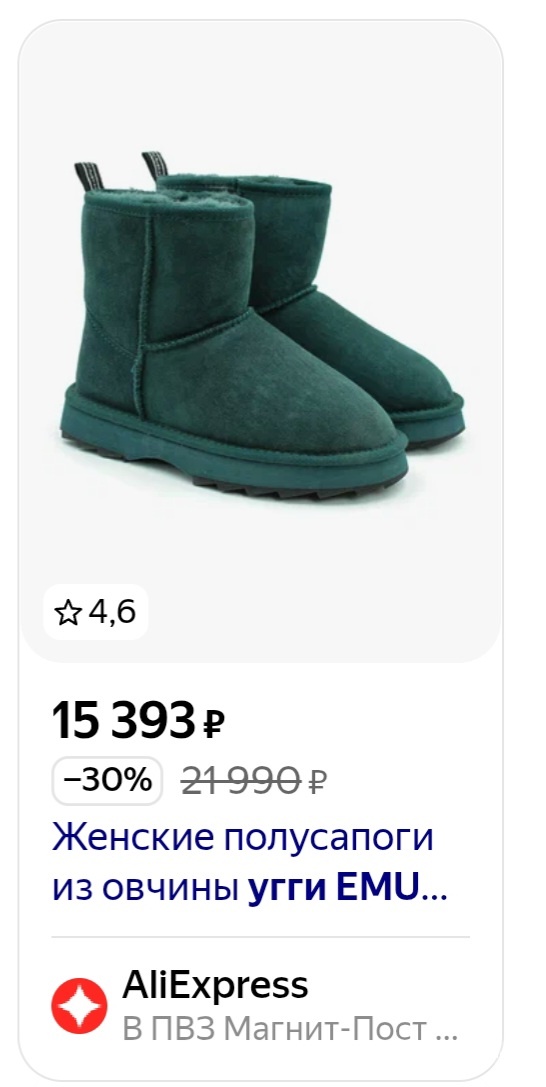Click the pull loop on rear boot
Screen dimensions: 546x1087
(155, 165)
